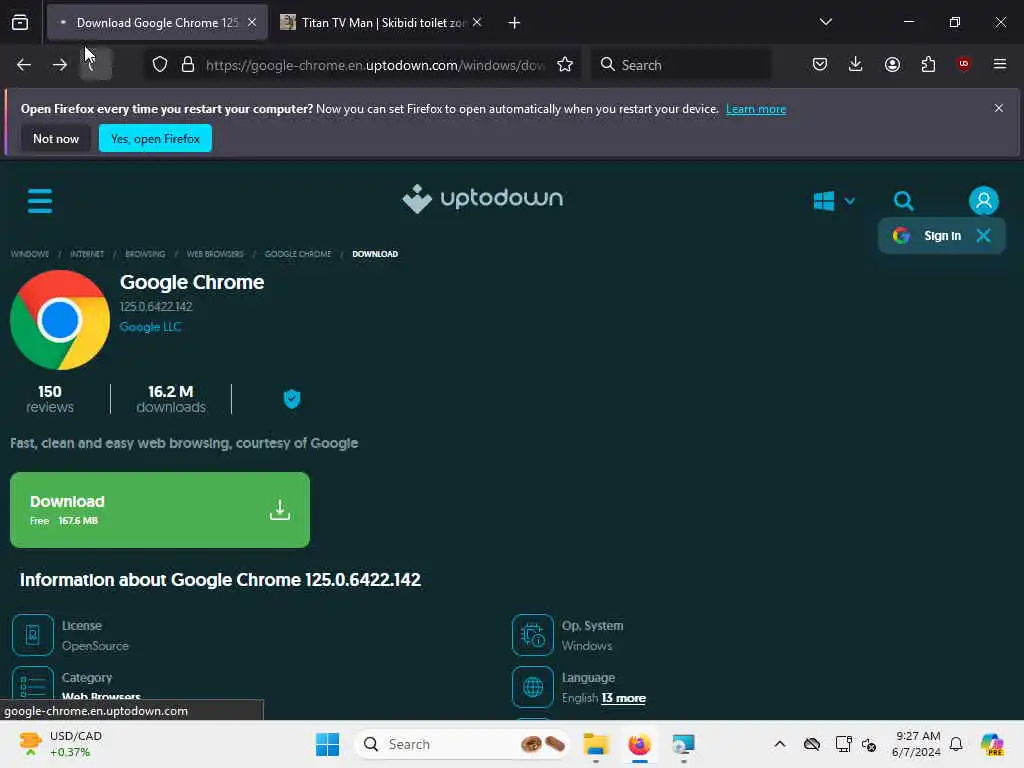Click the 16.2 M downloads count

pyautogui.click(x=171, y=399)
